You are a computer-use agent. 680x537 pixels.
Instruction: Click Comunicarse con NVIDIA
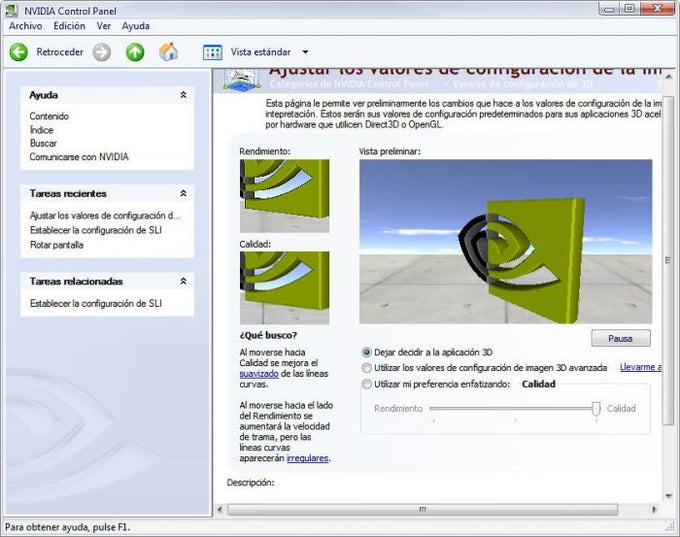pyautogui.click(x=79, y=157)
